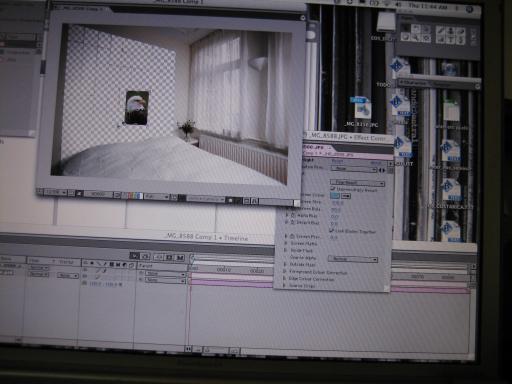Select the Selection arrow tool in Tools palette
Image resolution: width=512 pixels, height=384 pixels.
pos(406,29)
